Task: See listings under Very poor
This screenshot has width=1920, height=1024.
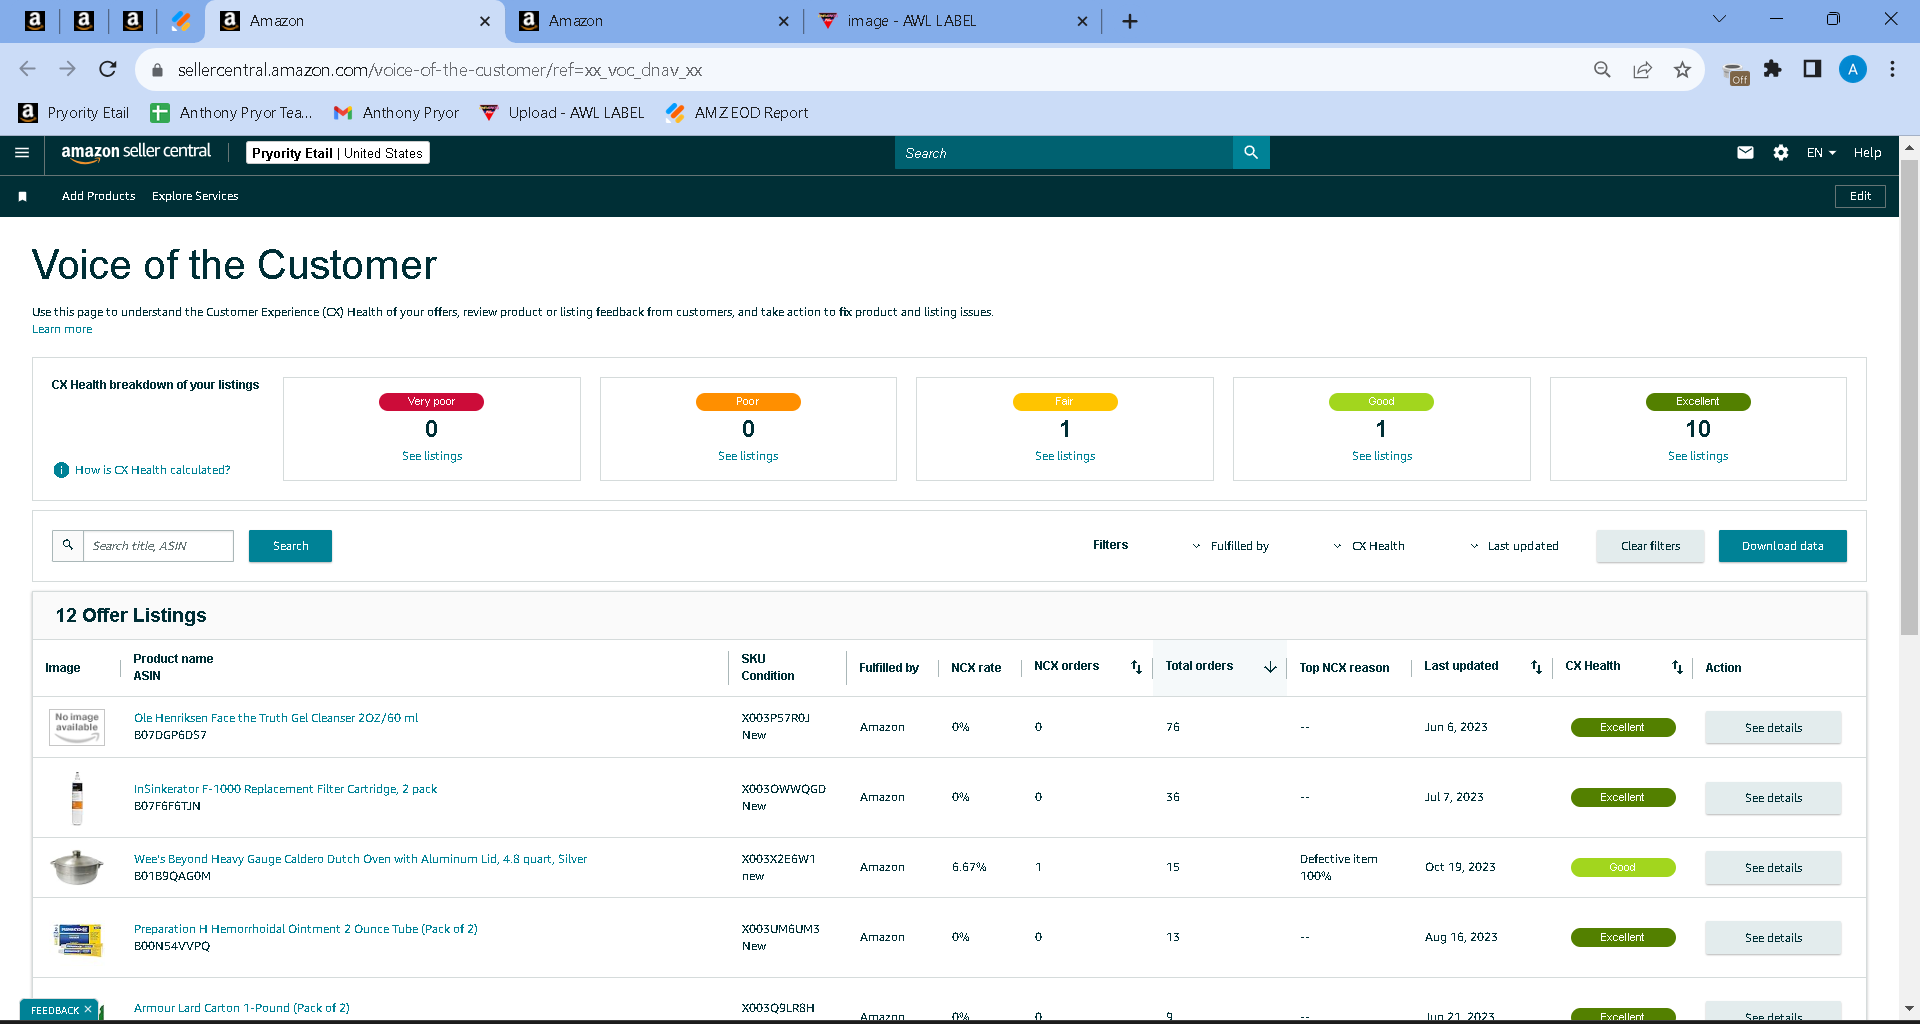Action: pyautogui.click(x=432, y=456)
